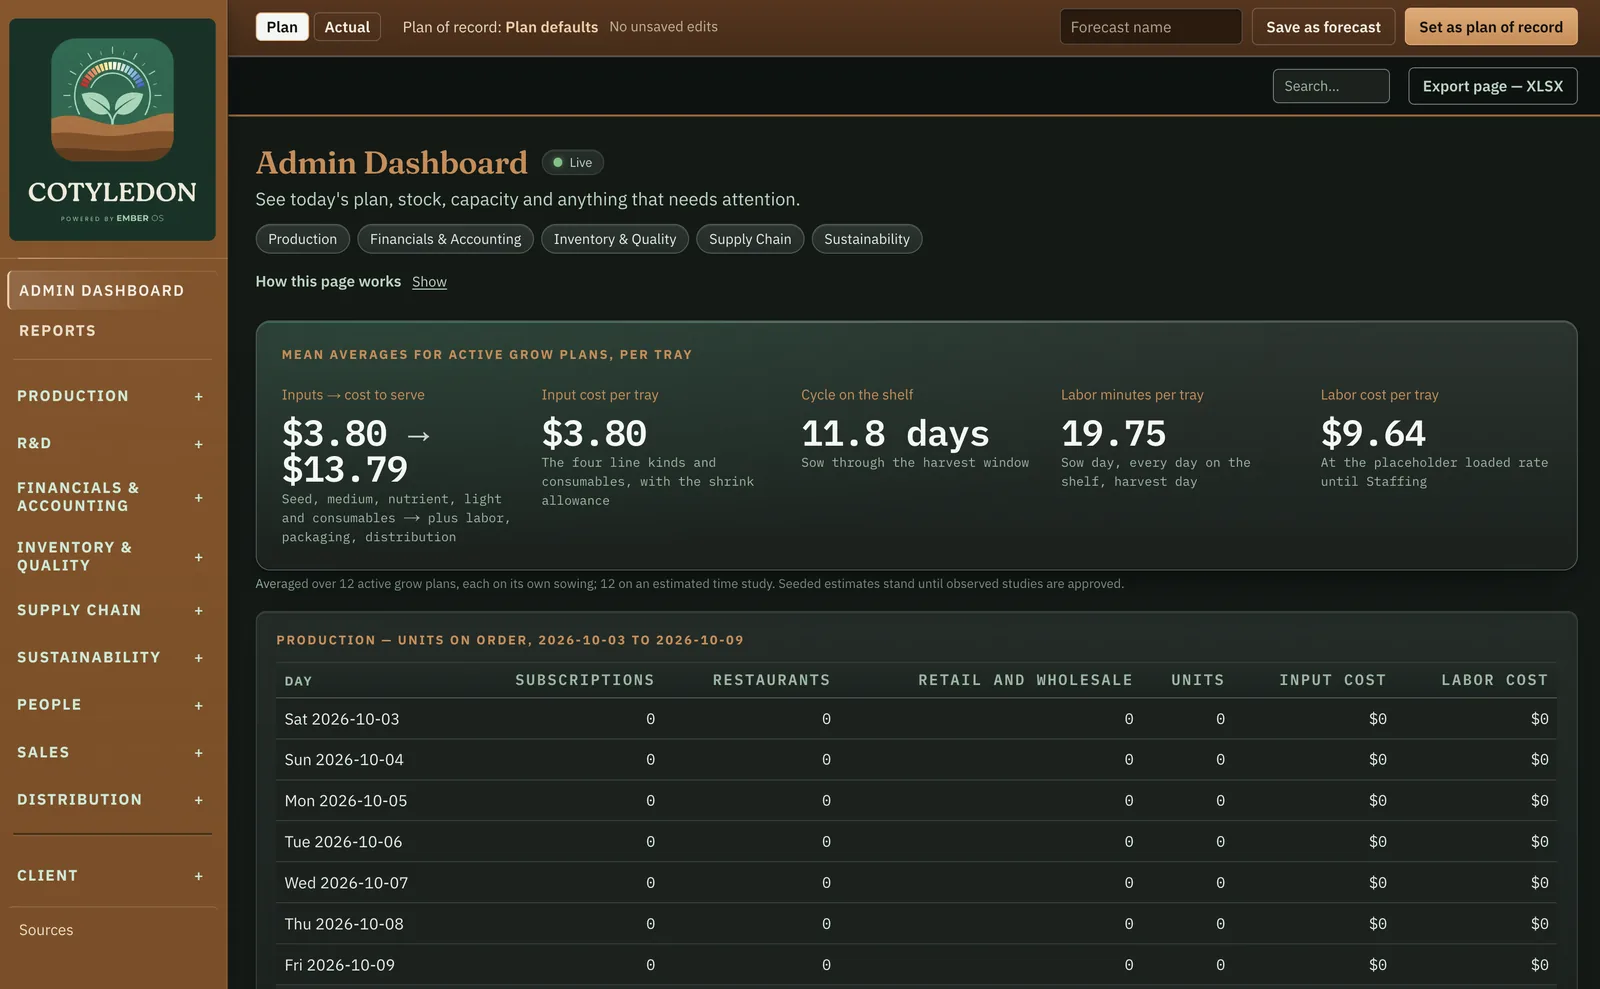The width and height of the screenshot is (1600, 989).
Task: Click the 19.75 labor minutes value
Action: (x=1113, y=433)
